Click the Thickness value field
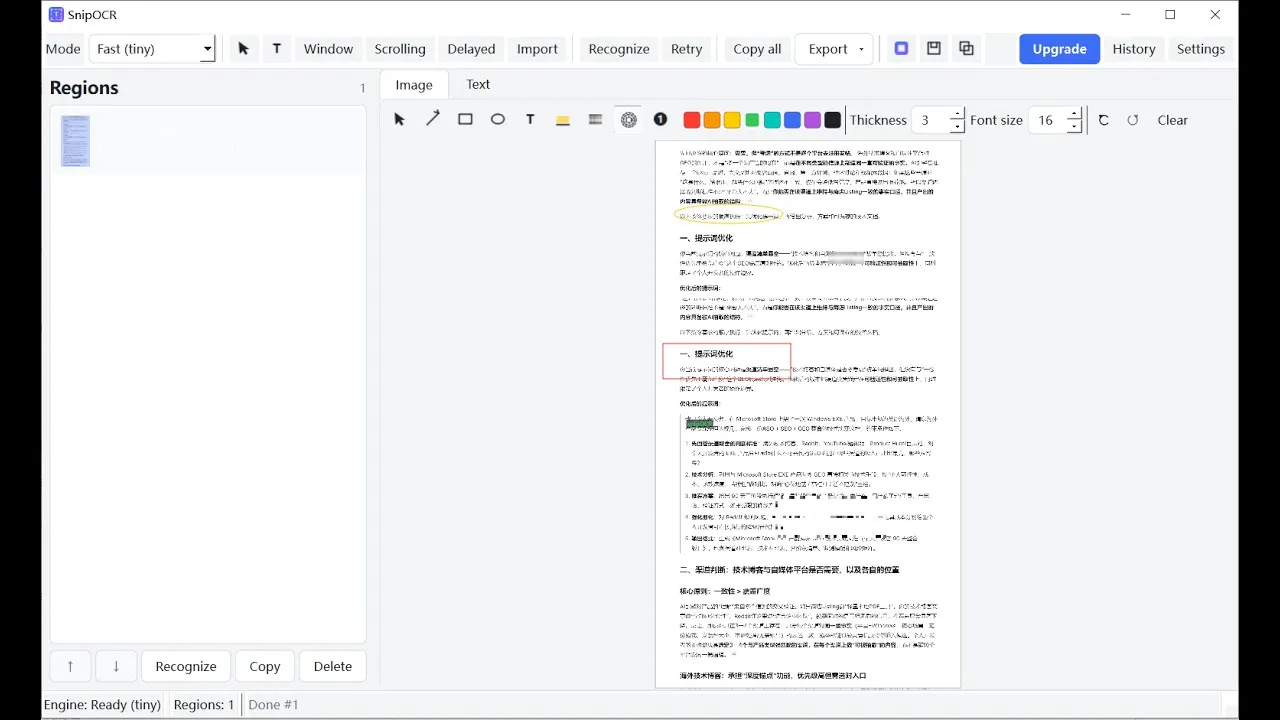Viewport: 1280px width, 720px height. click(x=930, y=120)
